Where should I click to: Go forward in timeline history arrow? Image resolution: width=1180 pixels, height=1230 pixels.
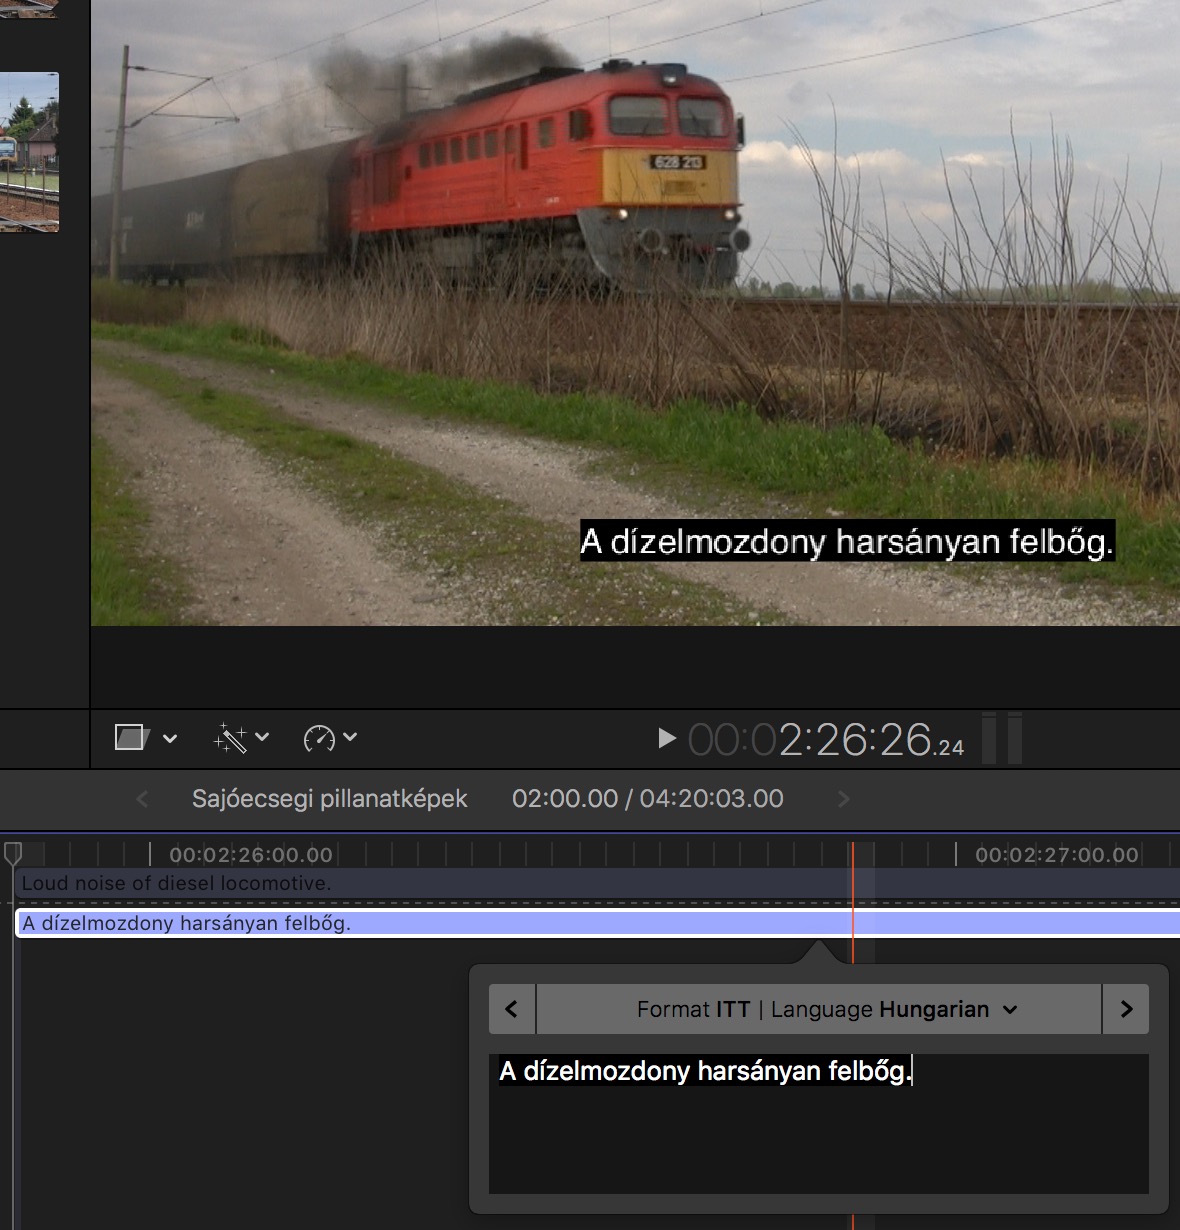pyautogui.click(x=844, y=799)
